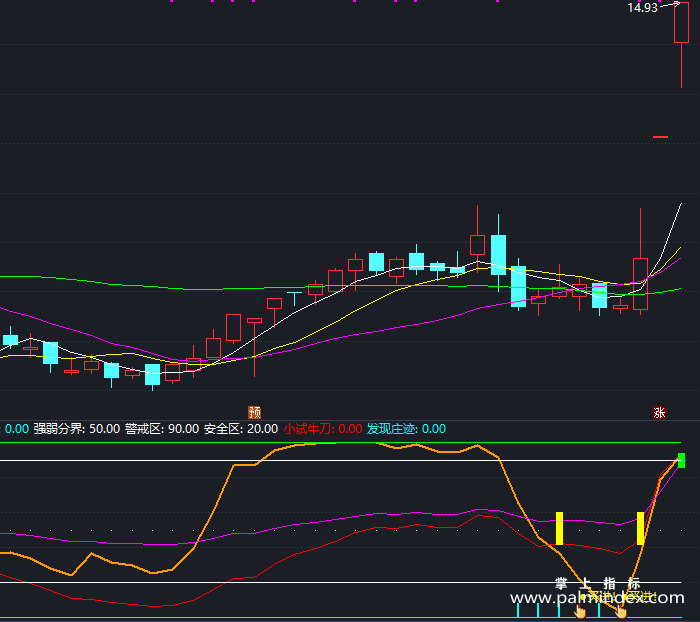This screenshot has width=700, height=622.
Task: Click the 警戒区: 90.00 indicator label
Action: [162, 429]
